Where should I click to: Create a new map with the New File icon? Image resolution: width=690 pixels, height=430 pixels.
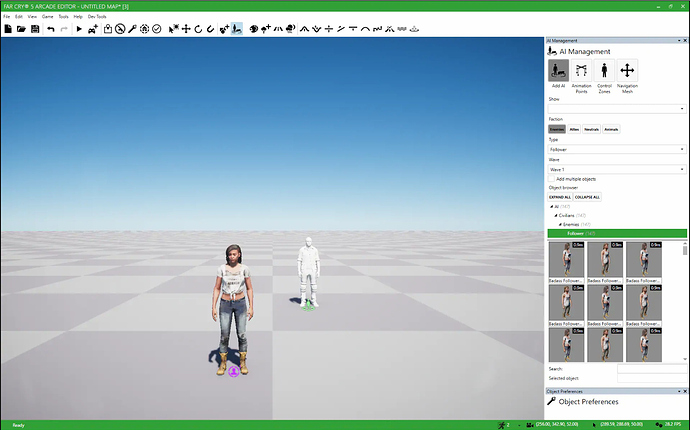coord(8,29)
